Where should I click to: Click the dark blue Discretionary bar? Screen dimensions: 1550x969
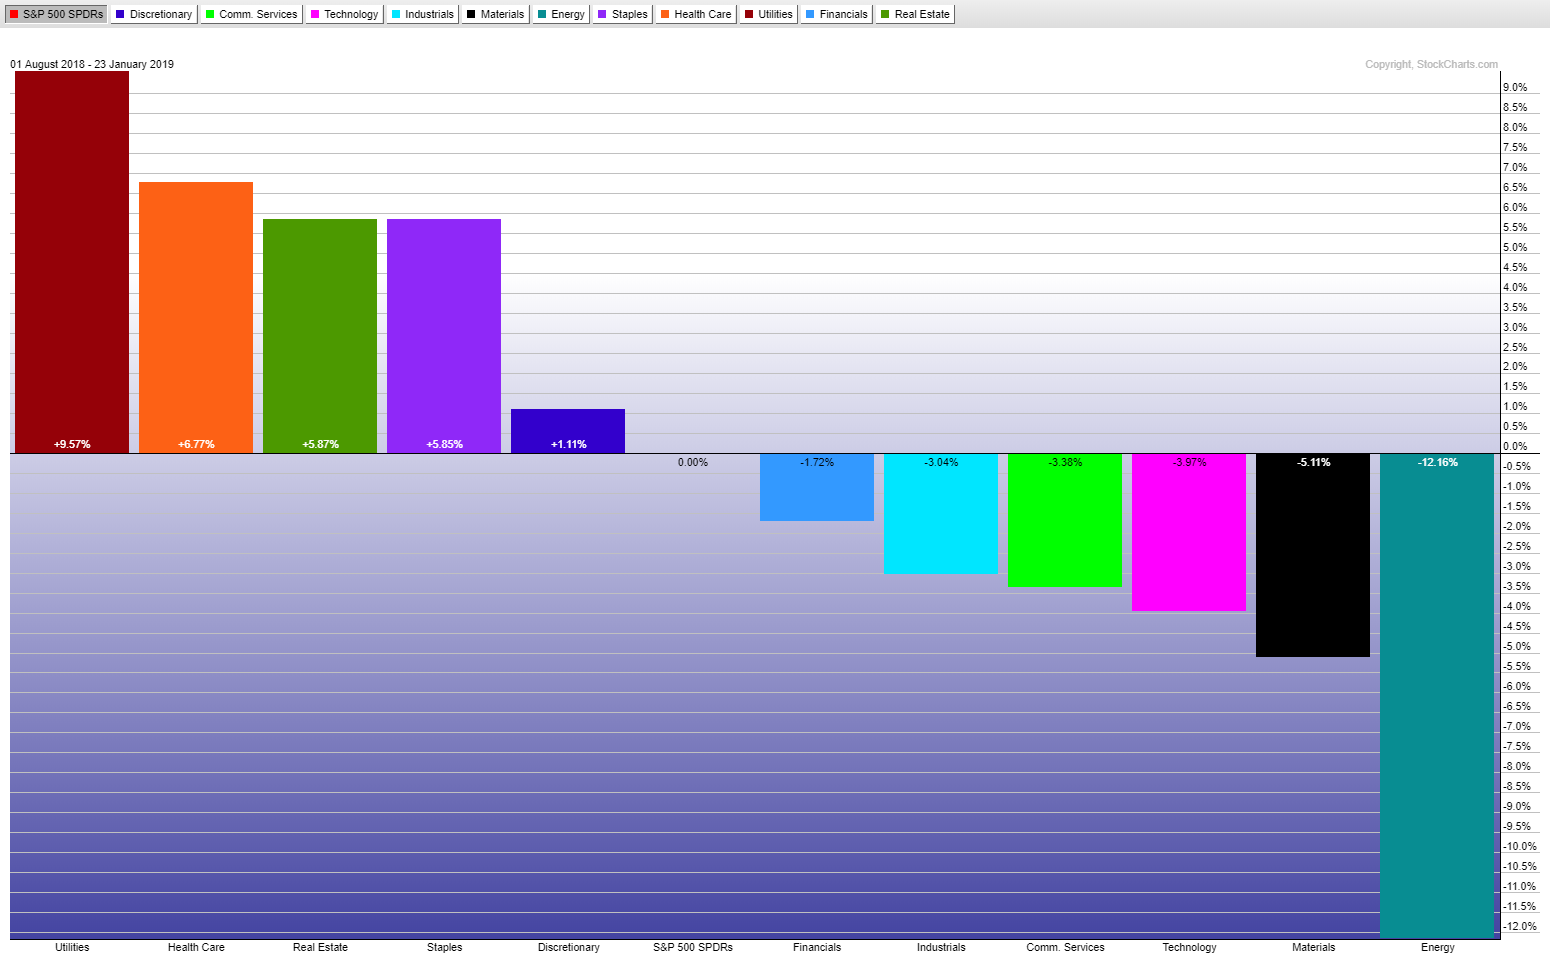pyautogui.click(x=568, y=431)
